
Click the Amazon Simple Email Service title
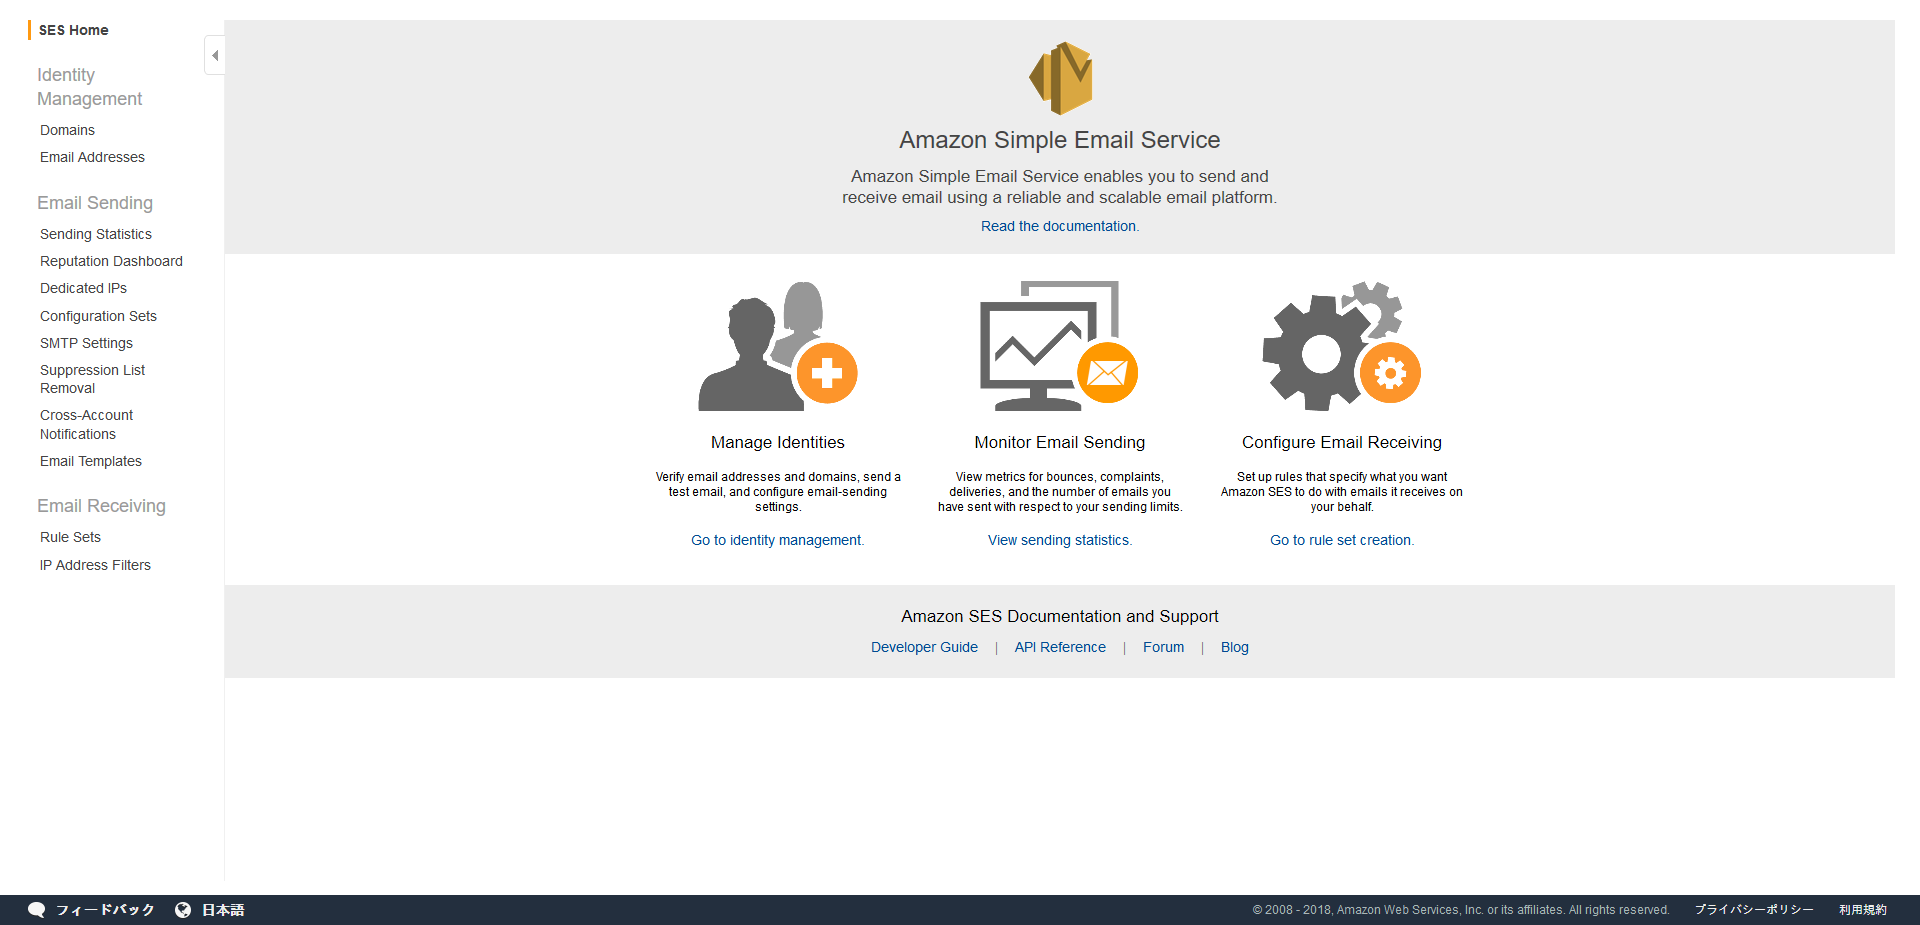pos(1060,140)
